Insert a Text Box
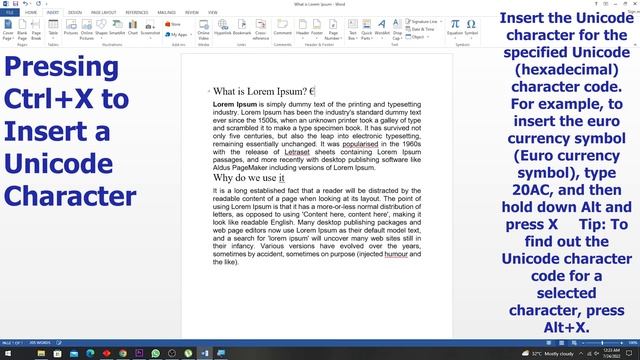Screen dimensions: 640x360 coord(353,30)
